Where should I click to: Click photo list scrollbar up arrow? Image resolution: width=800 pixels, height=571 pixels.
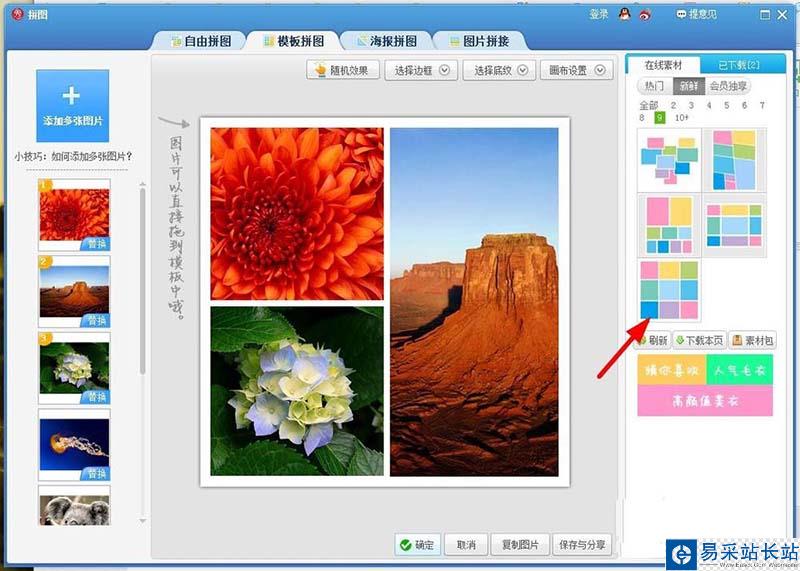pyautogui.click(x=142, y=184)
